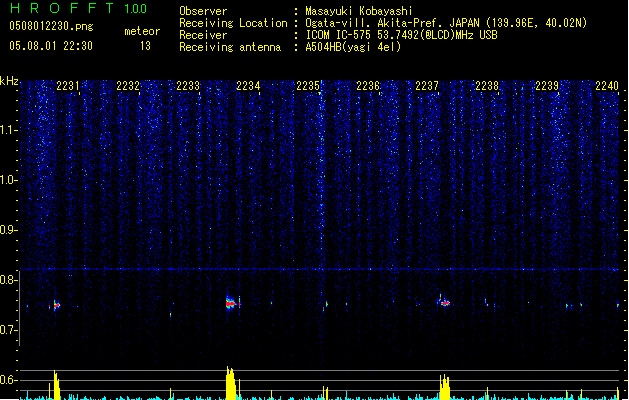Click the 2235 time marker

(x=308, y=86)
